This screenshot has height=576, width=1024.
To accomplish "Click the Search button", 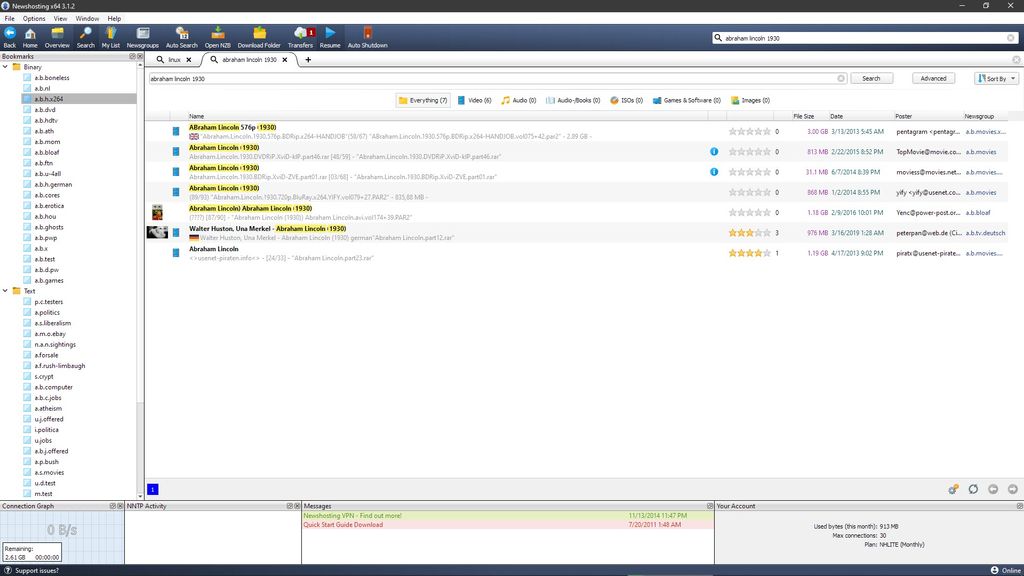I will click(x=870, y=78).
